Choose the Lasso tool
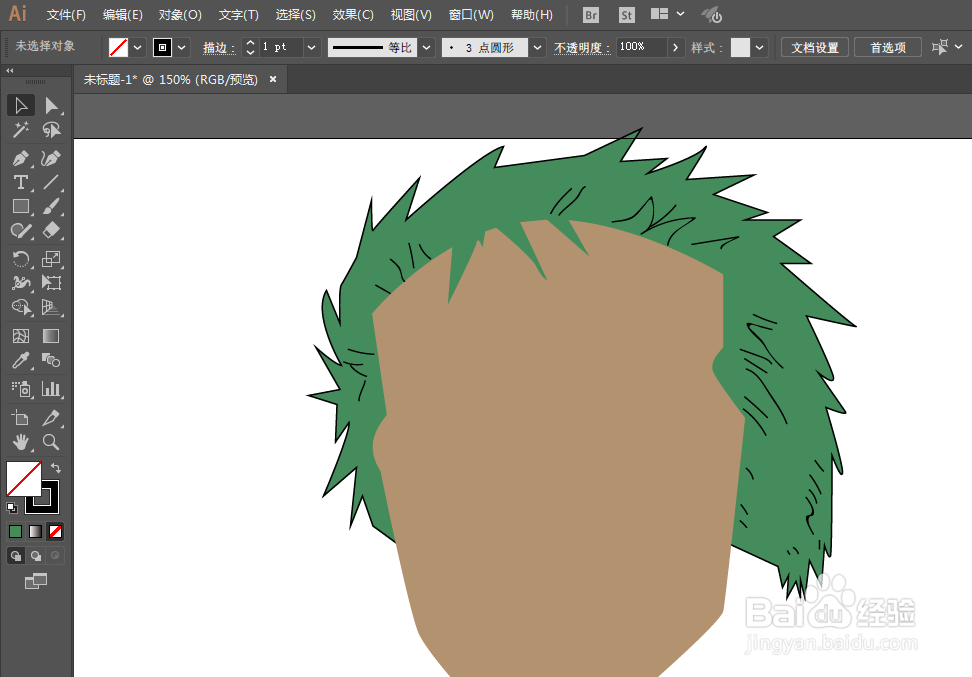The width and height of the screenshot is (972, 677). [51, 130]
